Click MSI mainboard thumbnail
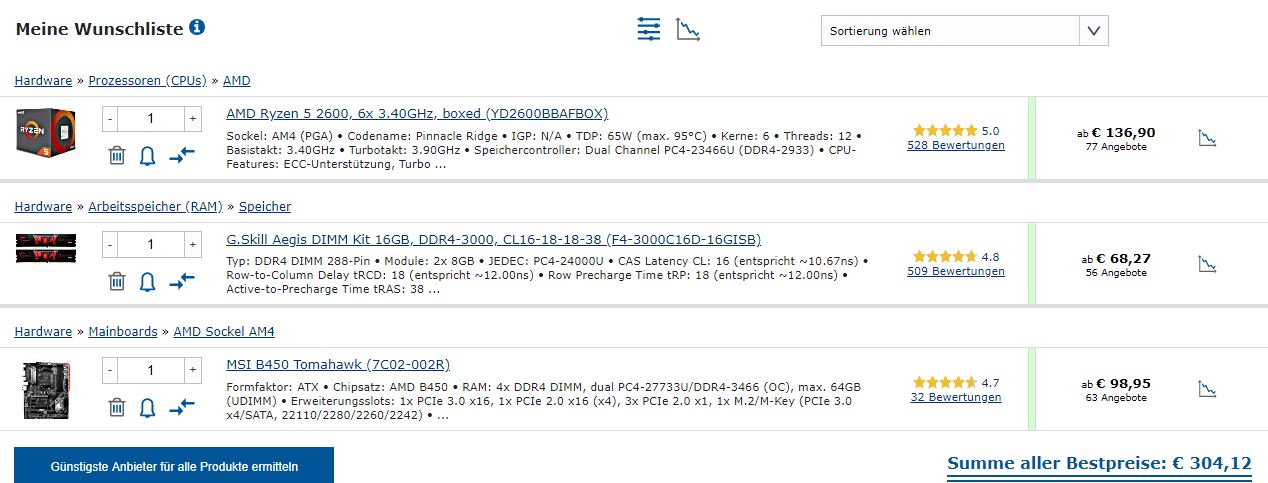This screenshot has height=483, width=1268. point(46,391)
